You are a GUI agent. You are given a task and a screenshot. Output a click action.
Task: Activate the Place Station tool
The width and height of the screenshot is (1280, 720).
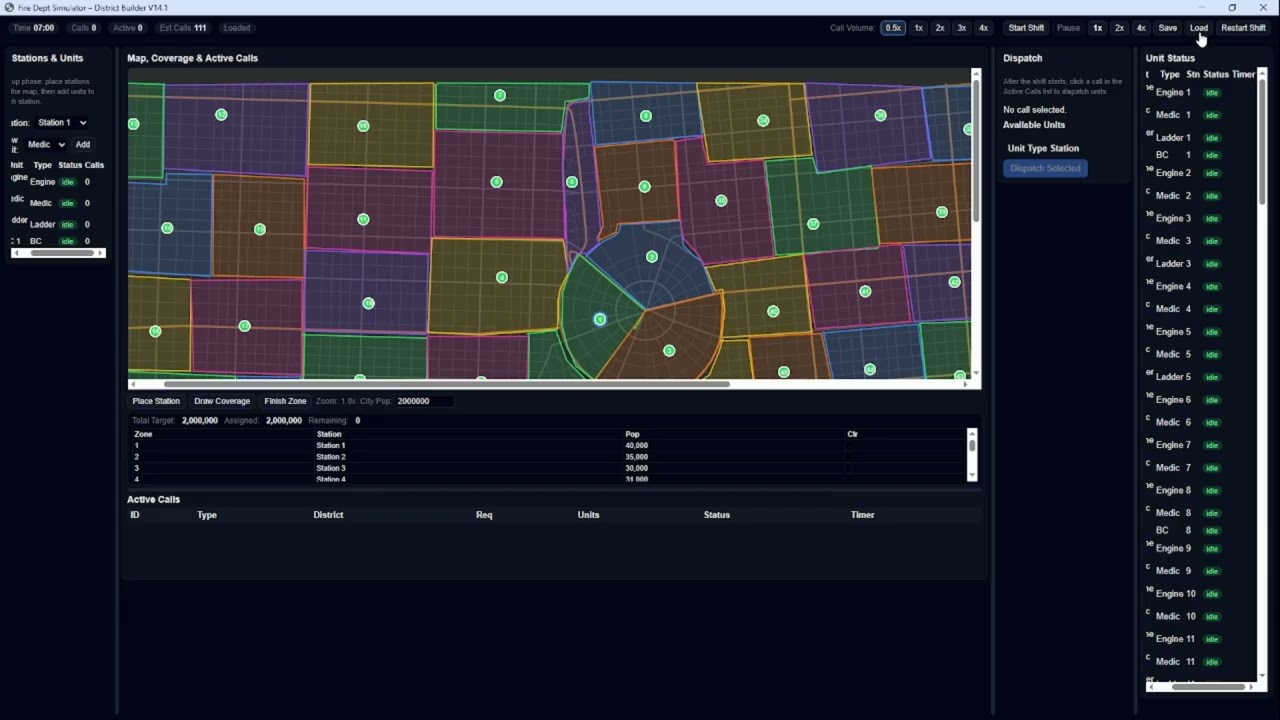156,401
